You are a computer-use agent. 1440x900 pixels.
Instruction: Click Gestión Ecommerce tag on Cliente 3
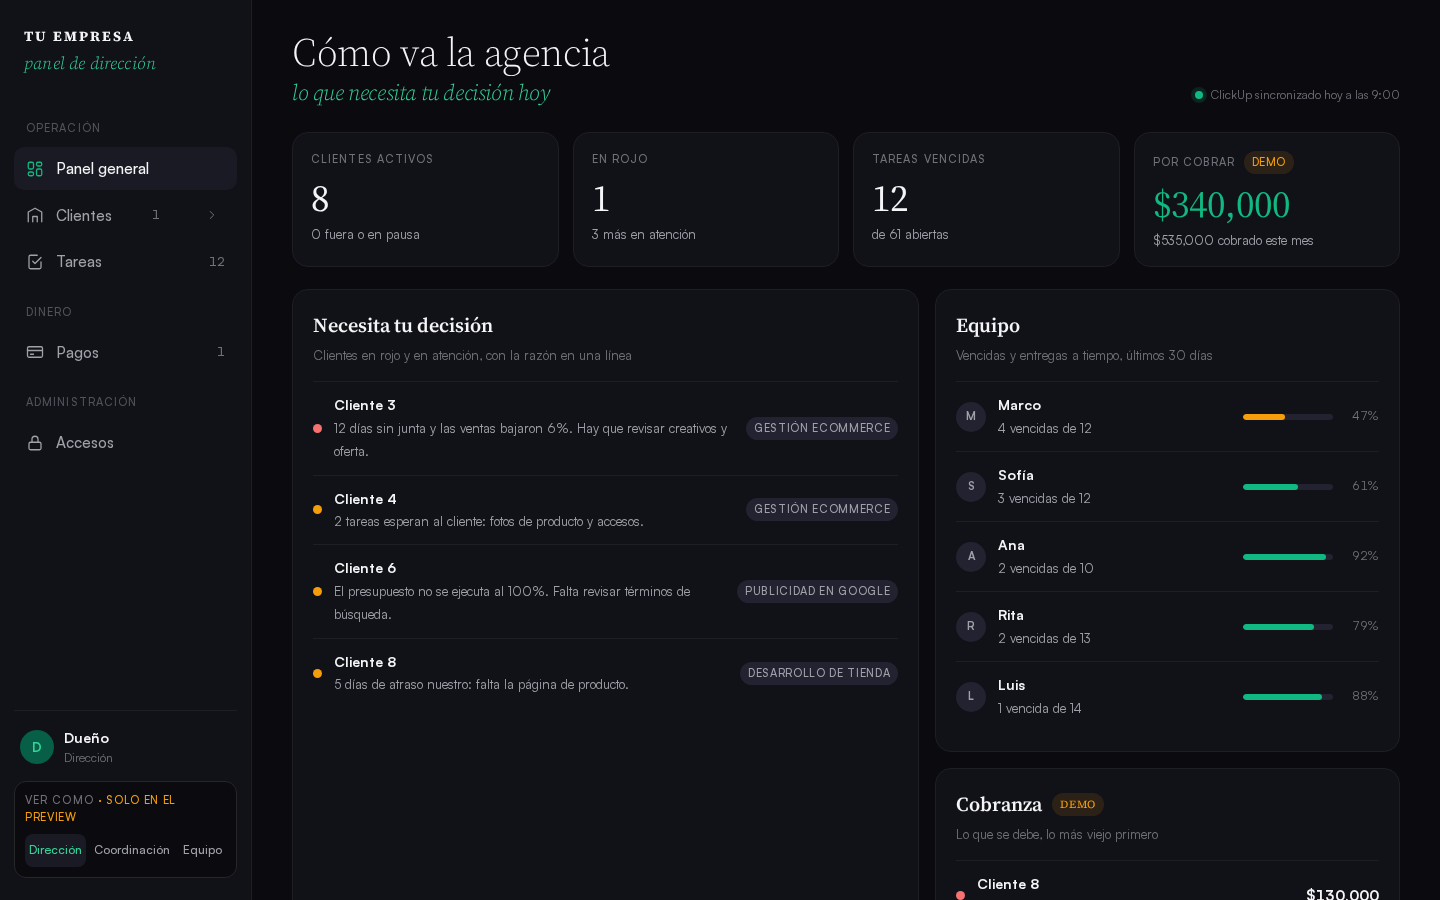[822, 428]
